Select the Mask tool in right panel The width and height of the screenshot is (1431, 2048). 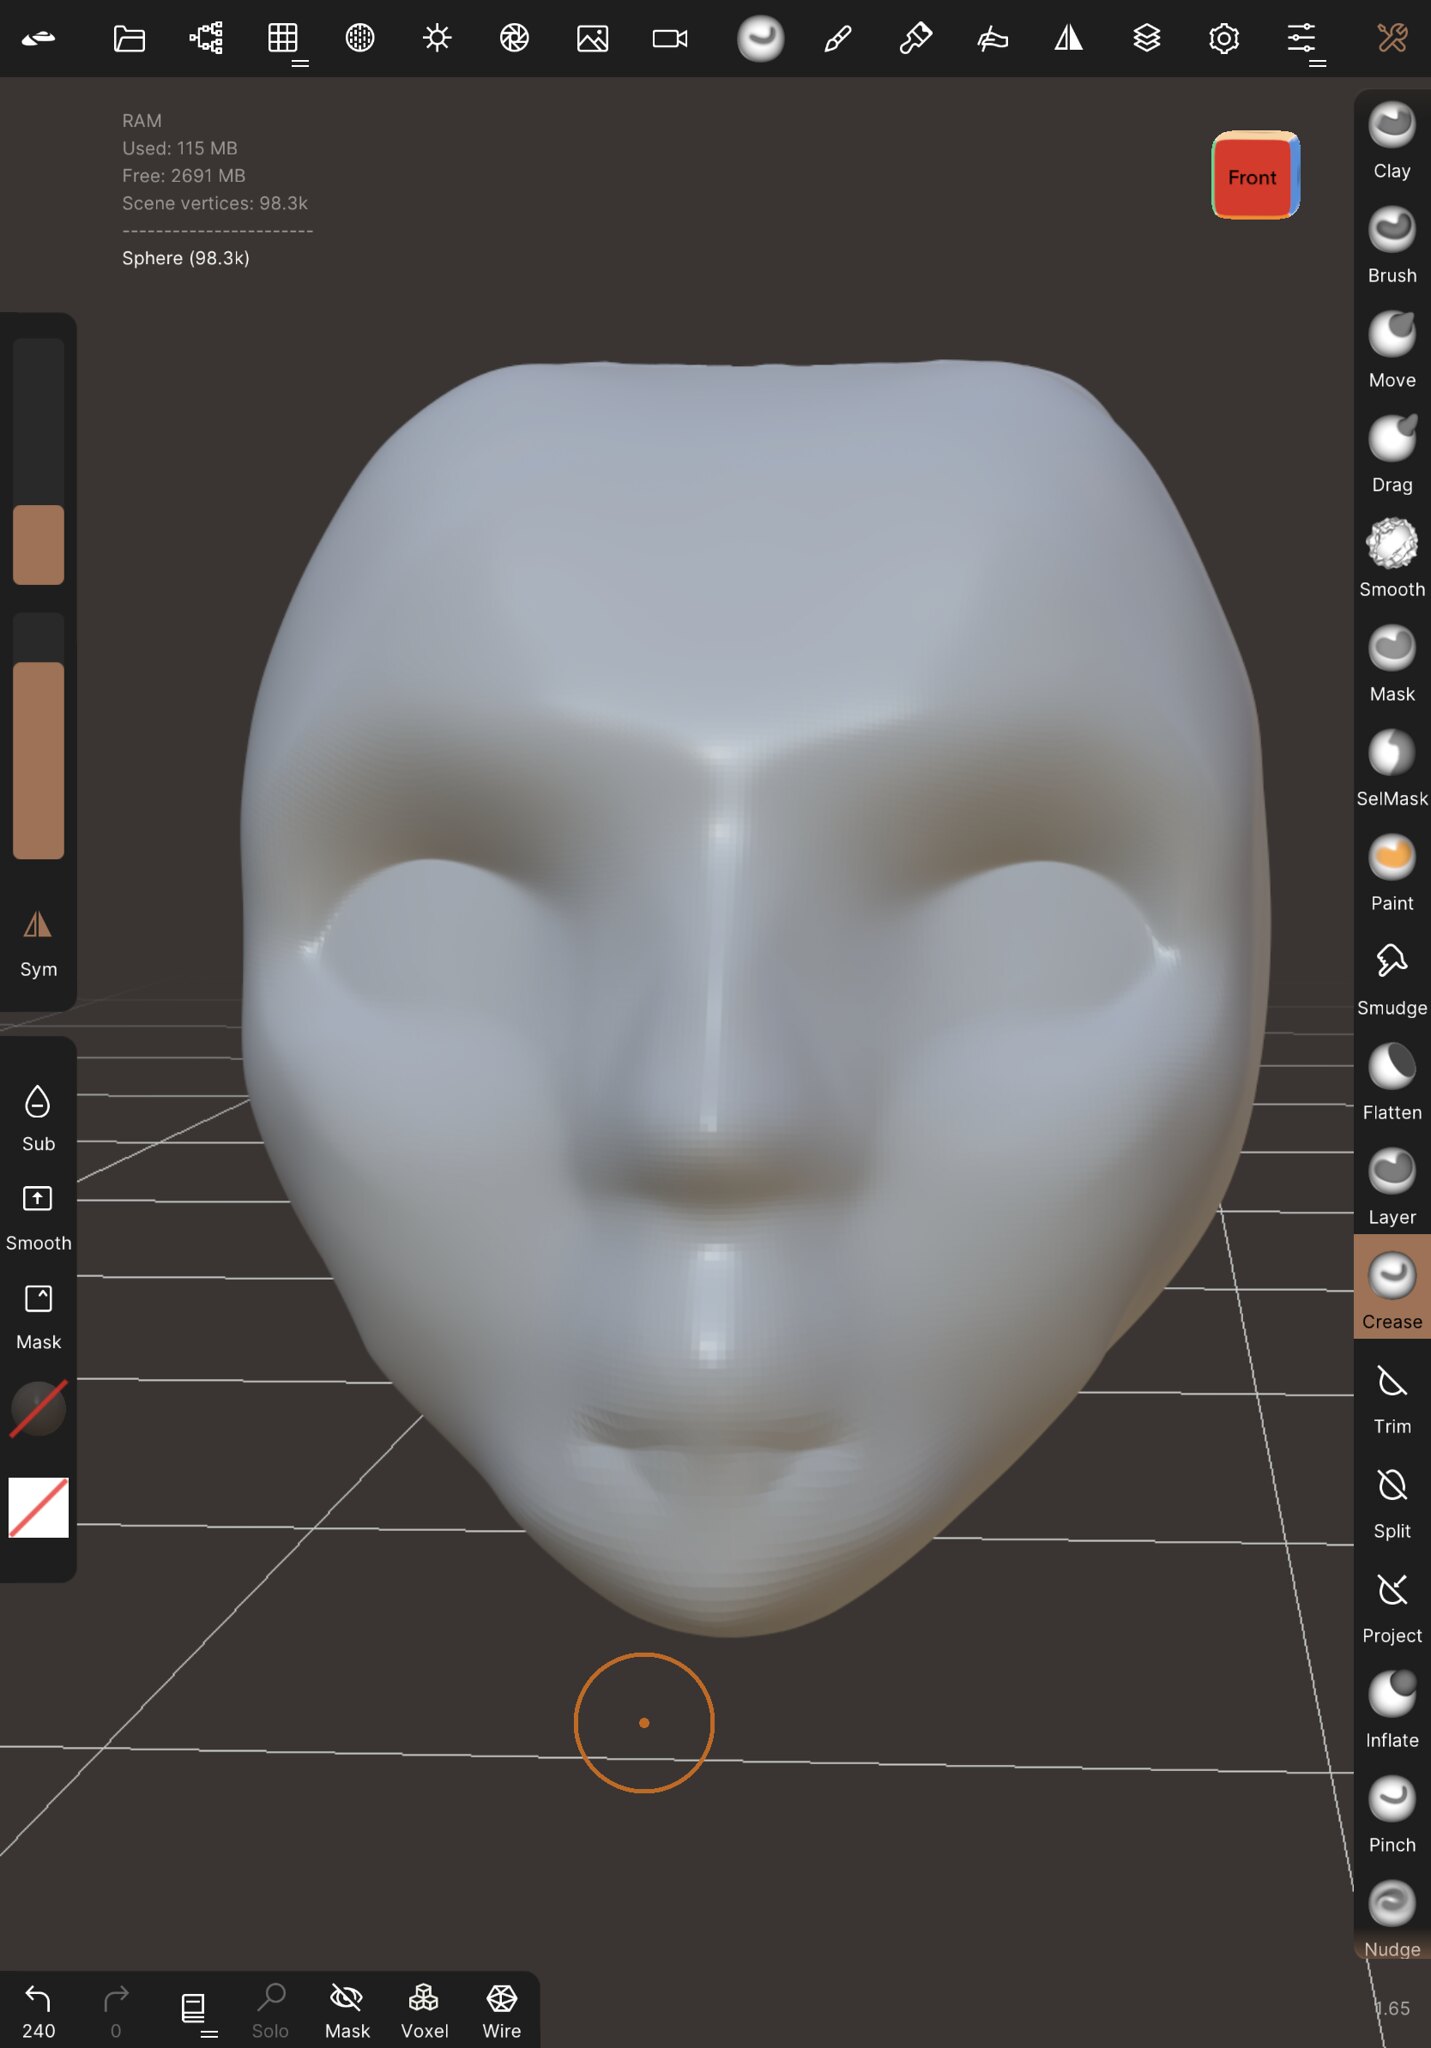point(1391,665)
